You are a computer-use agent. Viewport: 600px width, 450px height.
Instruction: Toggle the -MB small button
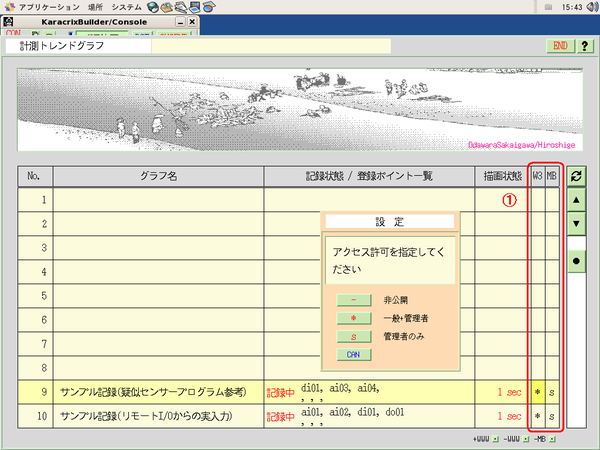pos(552,439)
